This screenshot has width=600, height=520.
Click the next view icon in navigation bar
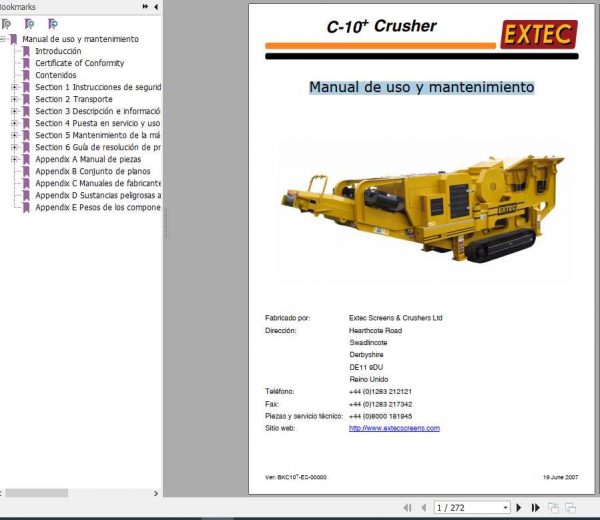(x=570, y=508)
